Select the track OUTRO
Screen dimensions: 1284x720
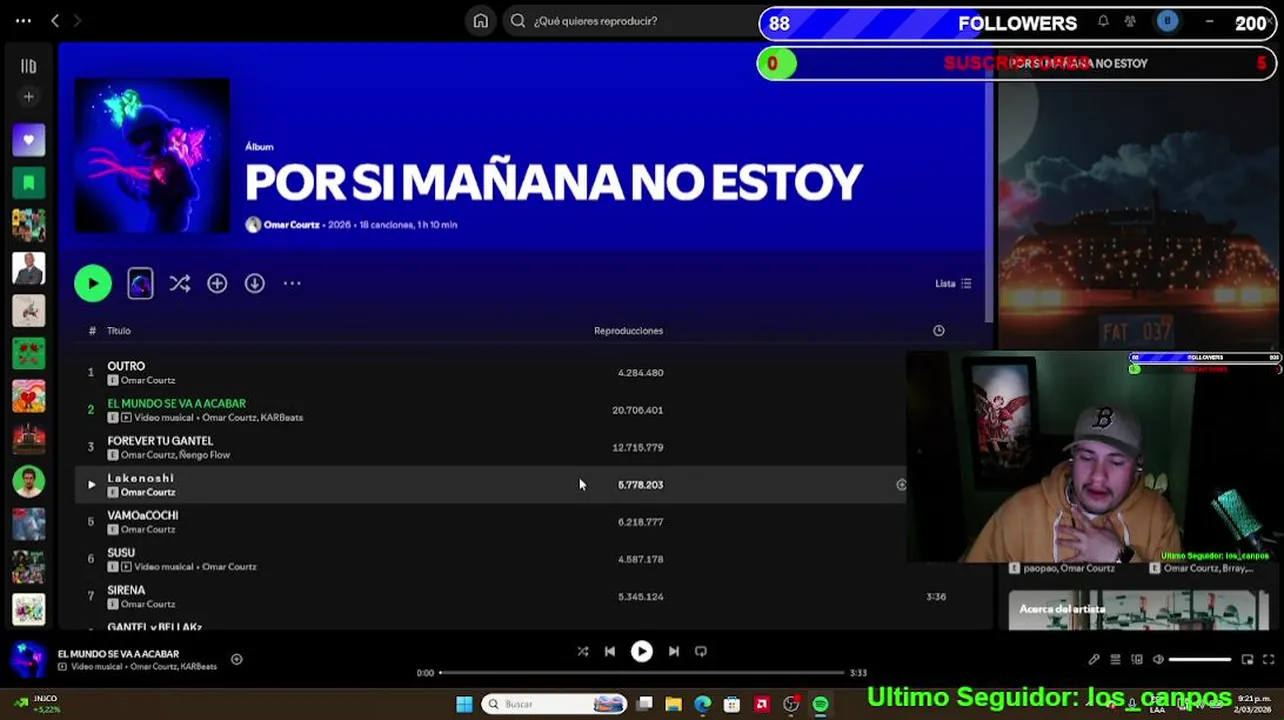[126, 367]
